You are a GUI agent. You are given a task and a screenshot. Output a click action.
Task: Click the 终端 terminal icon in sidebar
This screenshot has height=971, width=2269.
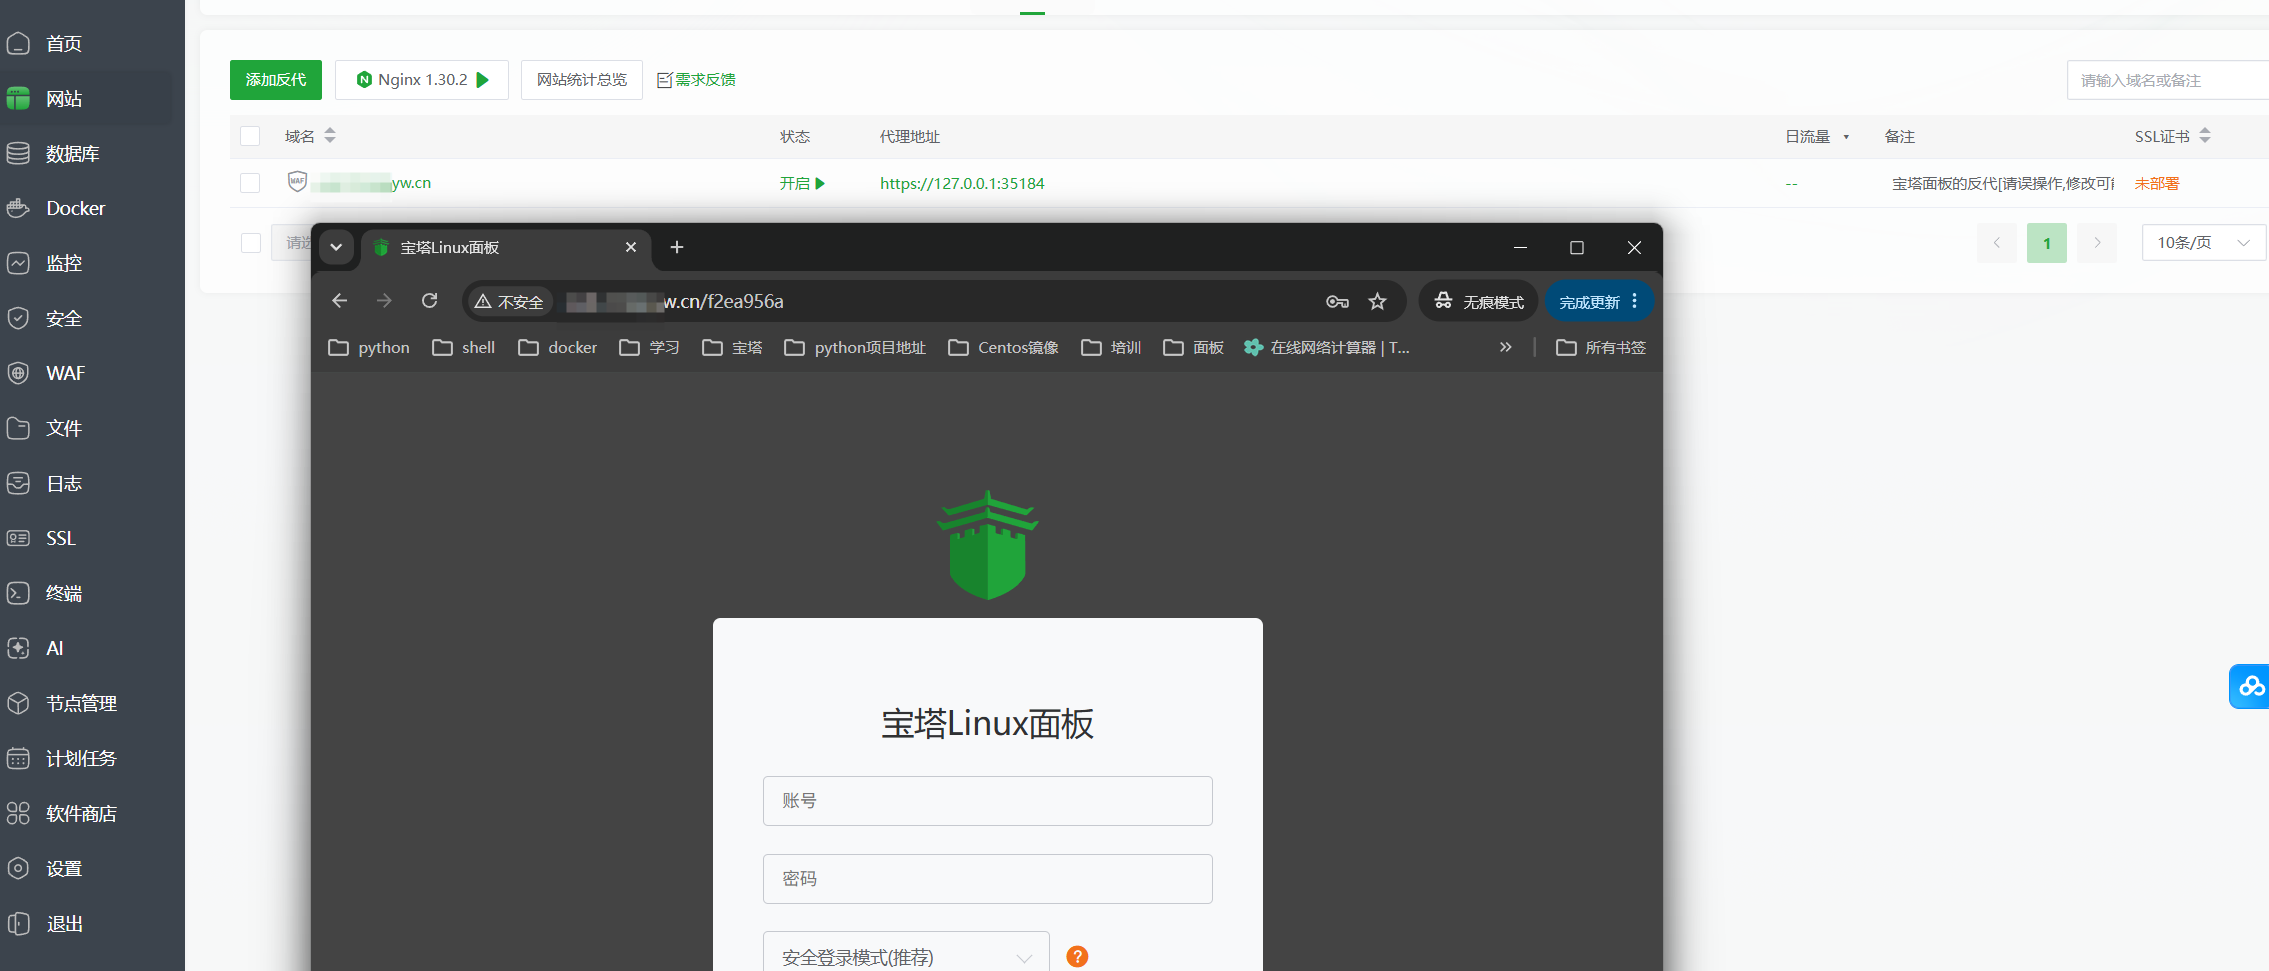coord(18,593)
